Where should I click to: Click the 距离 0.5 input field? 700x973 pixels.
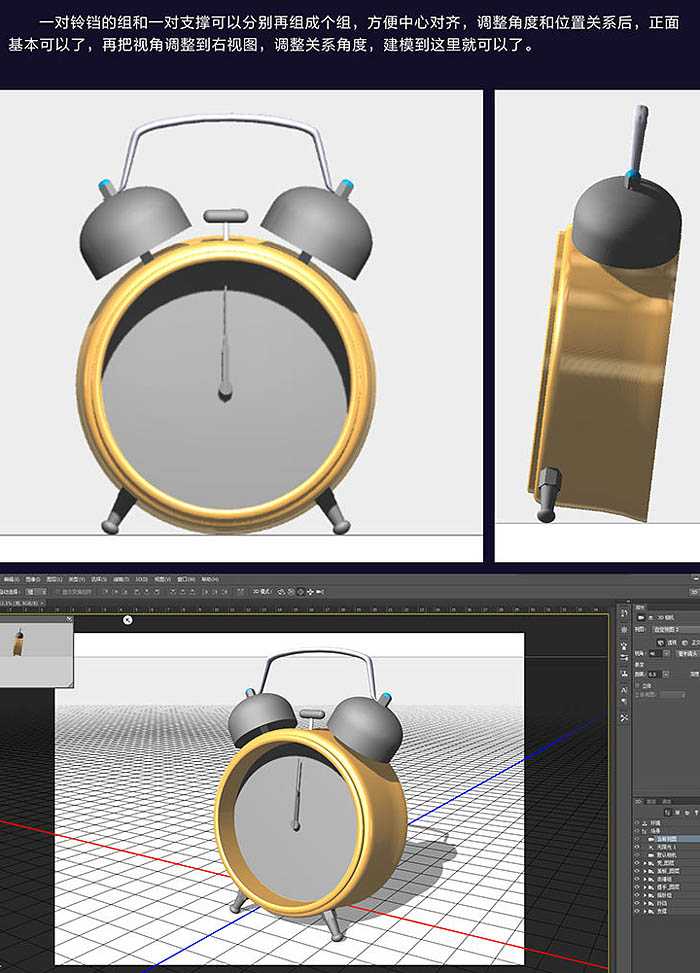pyautogui.click(x=654, y=675)
